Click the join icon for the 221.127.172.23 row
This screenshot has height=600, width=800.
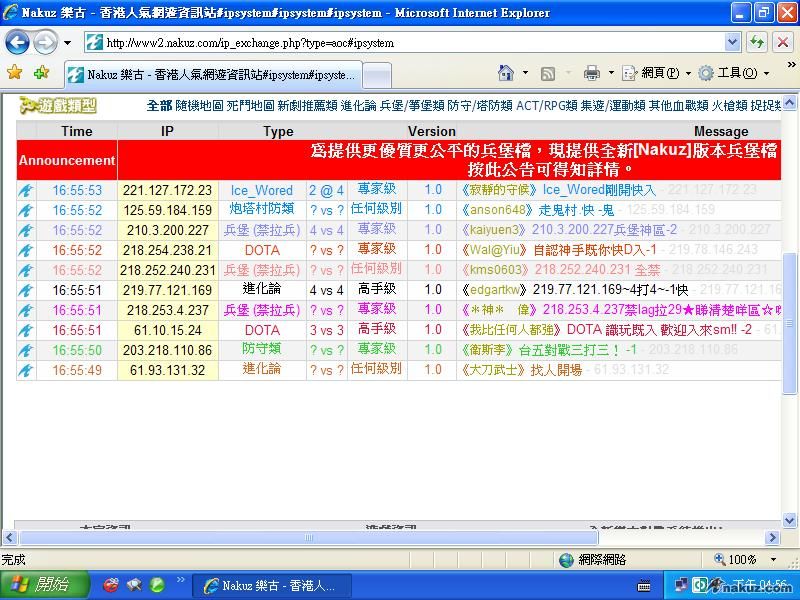pos(26,190)
